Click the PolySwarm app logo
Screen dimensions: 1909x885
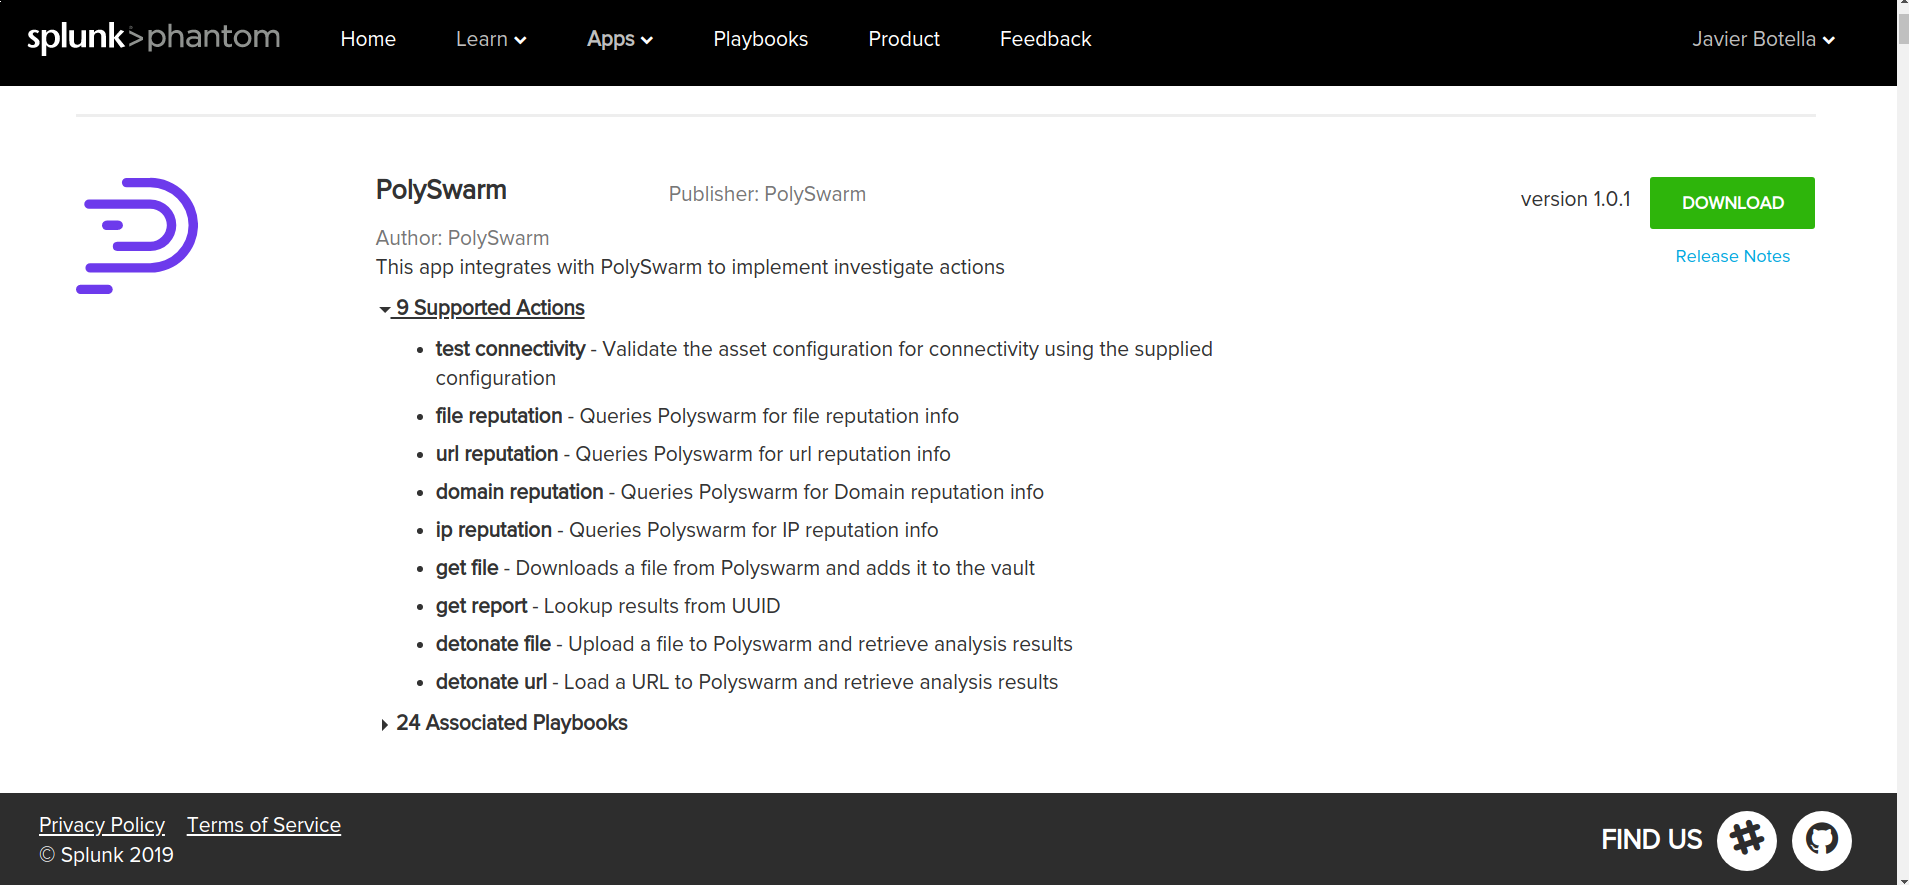click(x=137, y=236)
